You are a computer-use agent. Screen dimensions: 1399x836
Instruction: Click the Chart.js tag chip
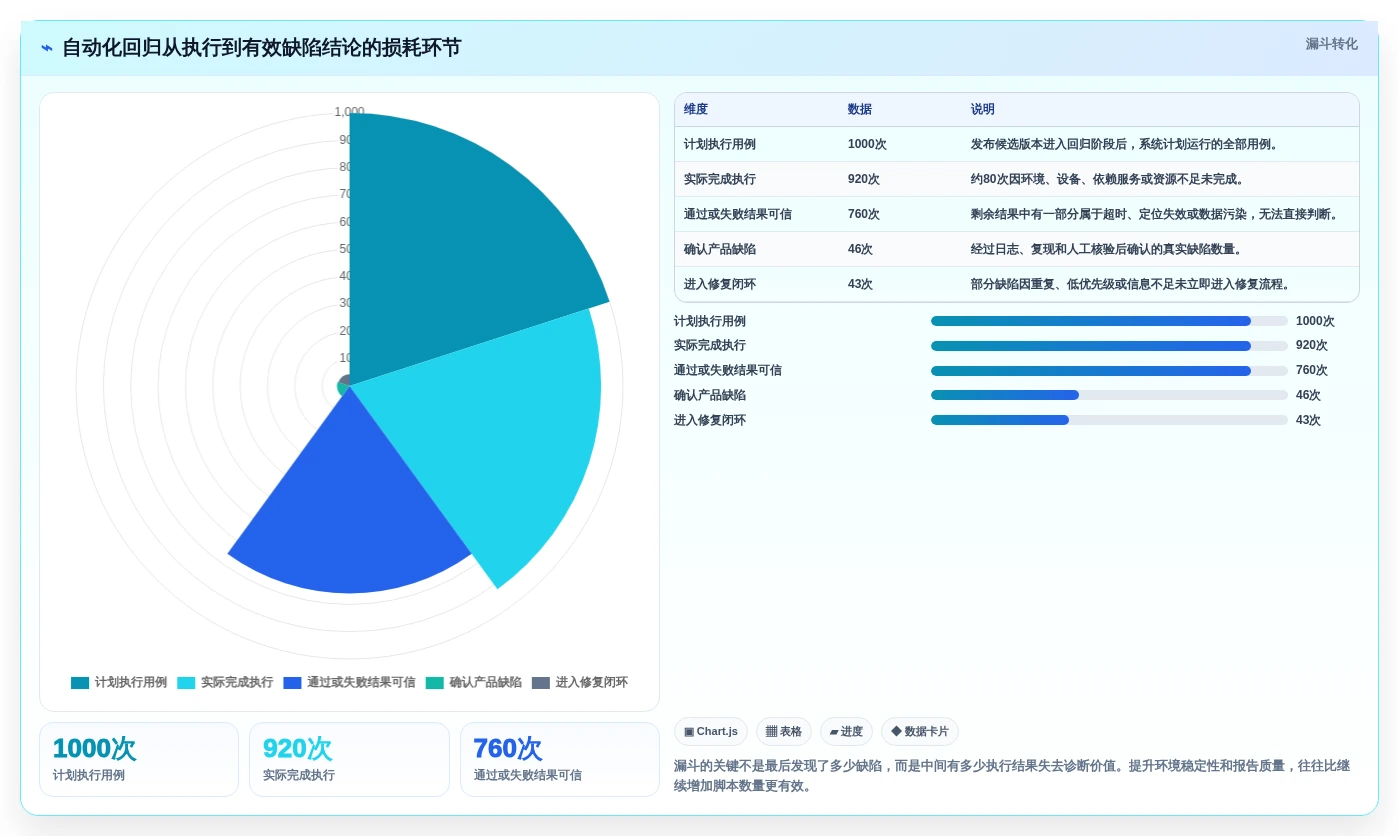point(711,732)
